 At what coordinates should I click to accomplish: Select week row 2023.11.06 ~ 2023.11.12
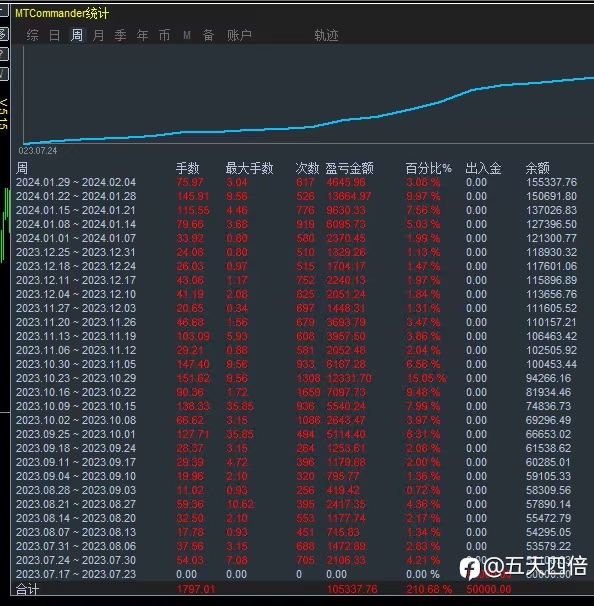[x=296, y=350]
